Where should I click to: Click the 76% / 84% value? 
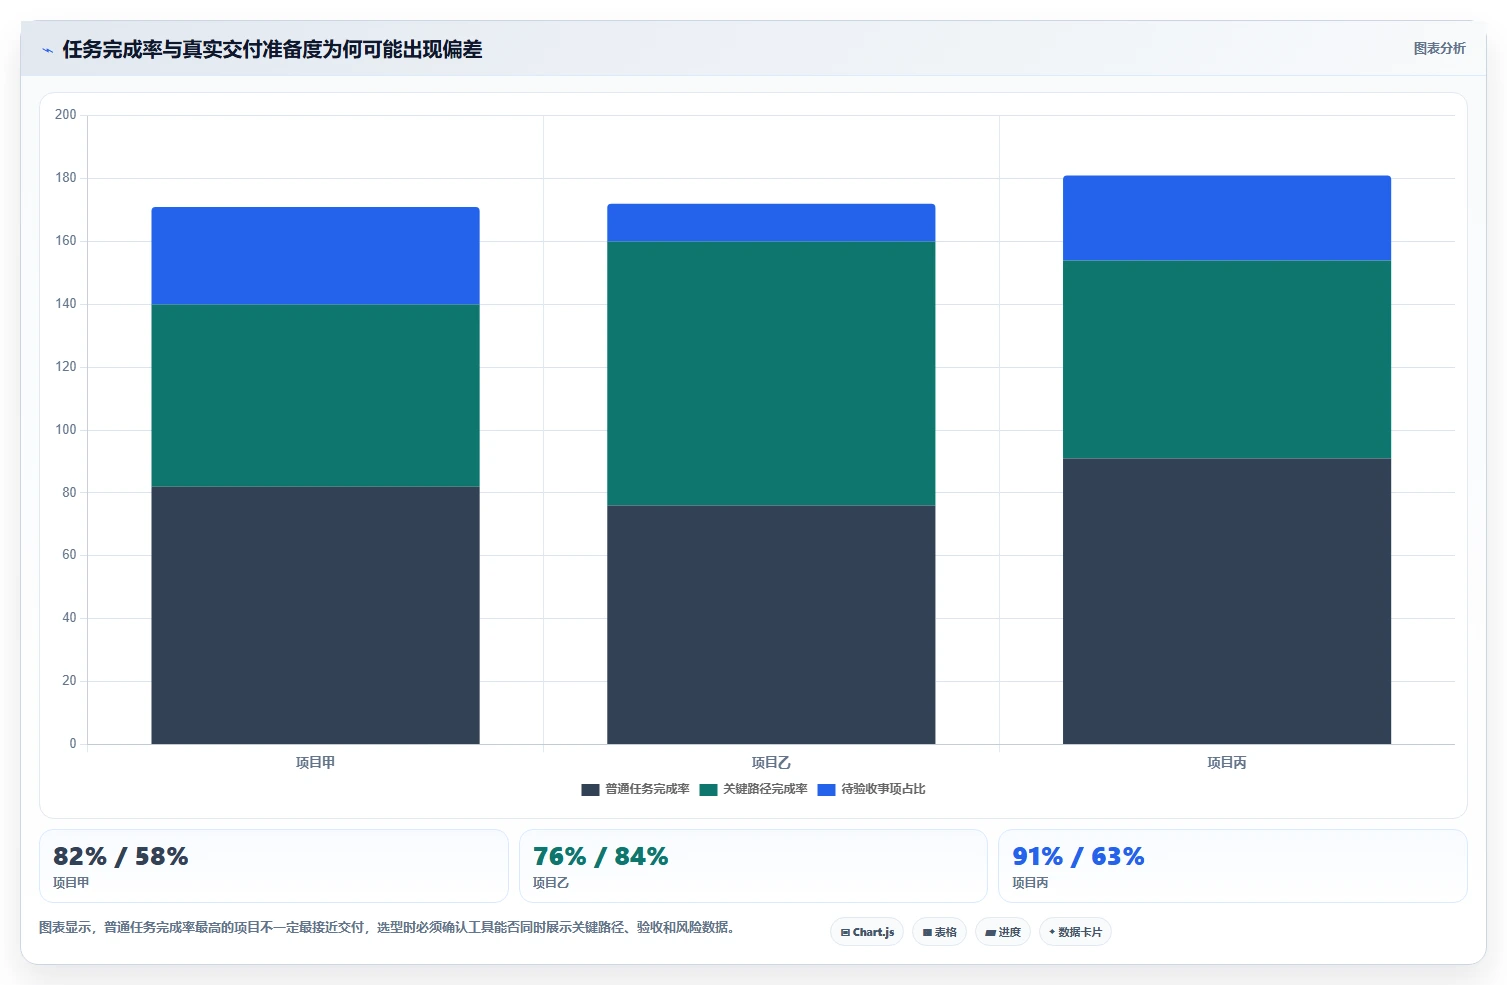coord(600,857)
